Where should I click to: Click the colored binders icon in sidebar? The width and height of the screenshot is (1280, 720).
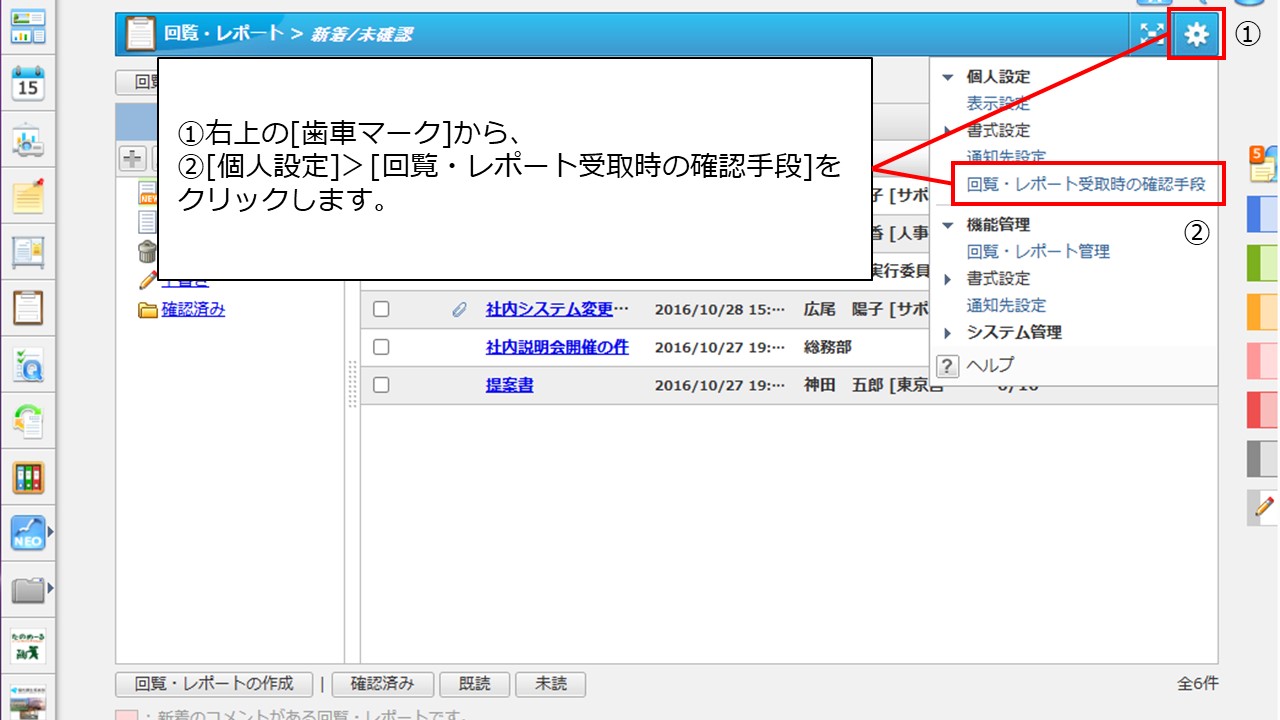[28, 478]
